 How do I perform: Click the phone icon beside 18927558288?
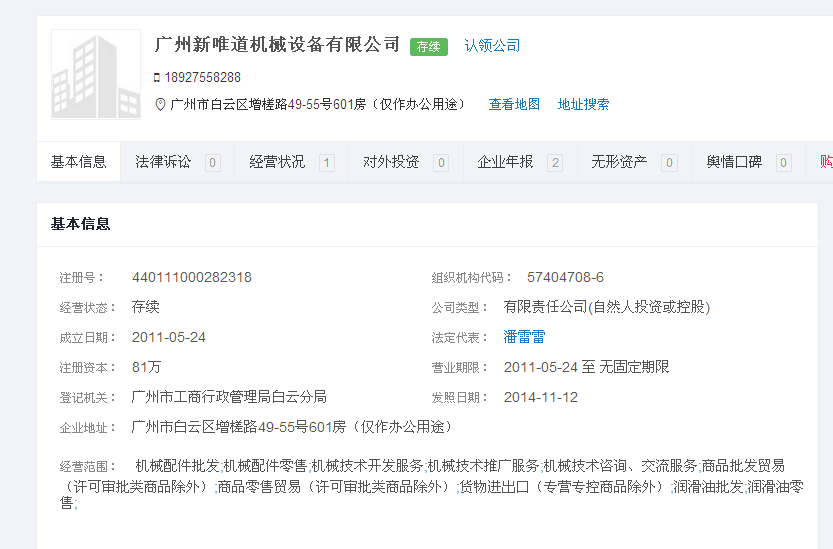click(x=157, y=78)
